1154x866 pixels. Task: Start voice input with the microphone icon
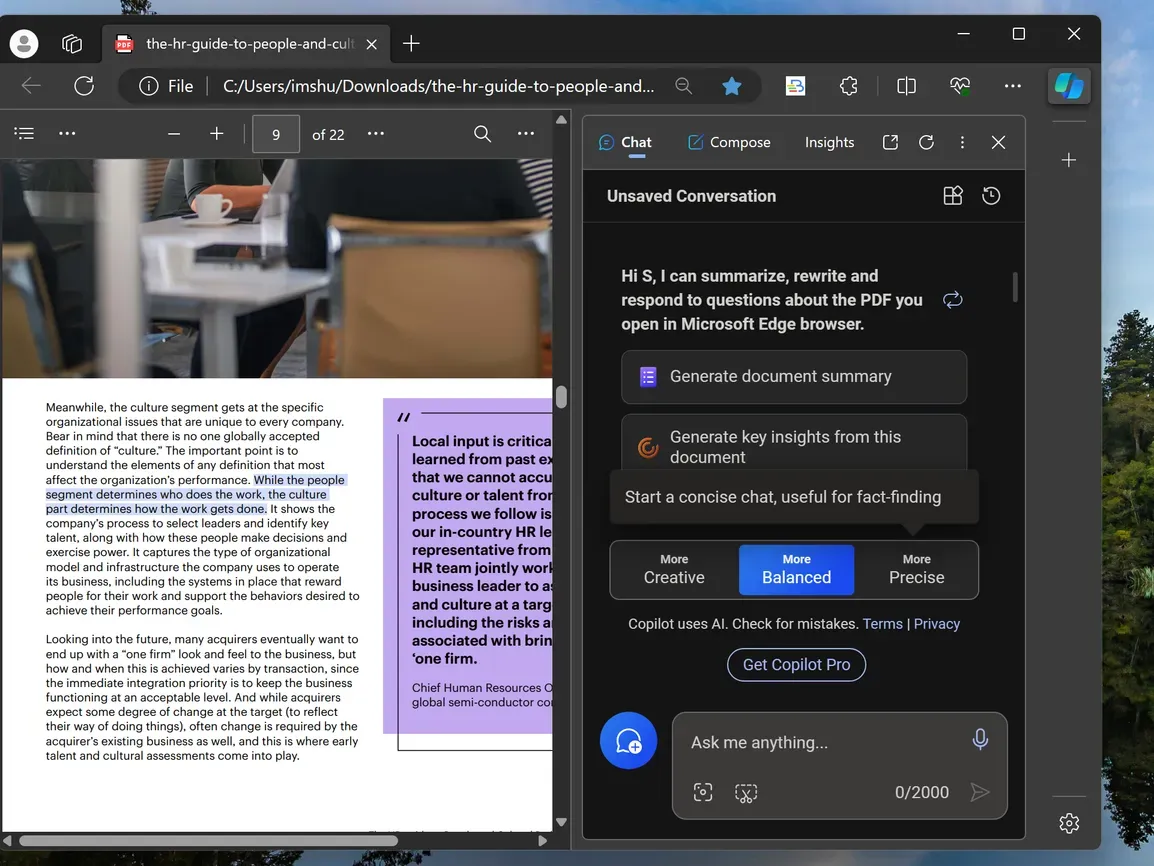pos(980,739)
